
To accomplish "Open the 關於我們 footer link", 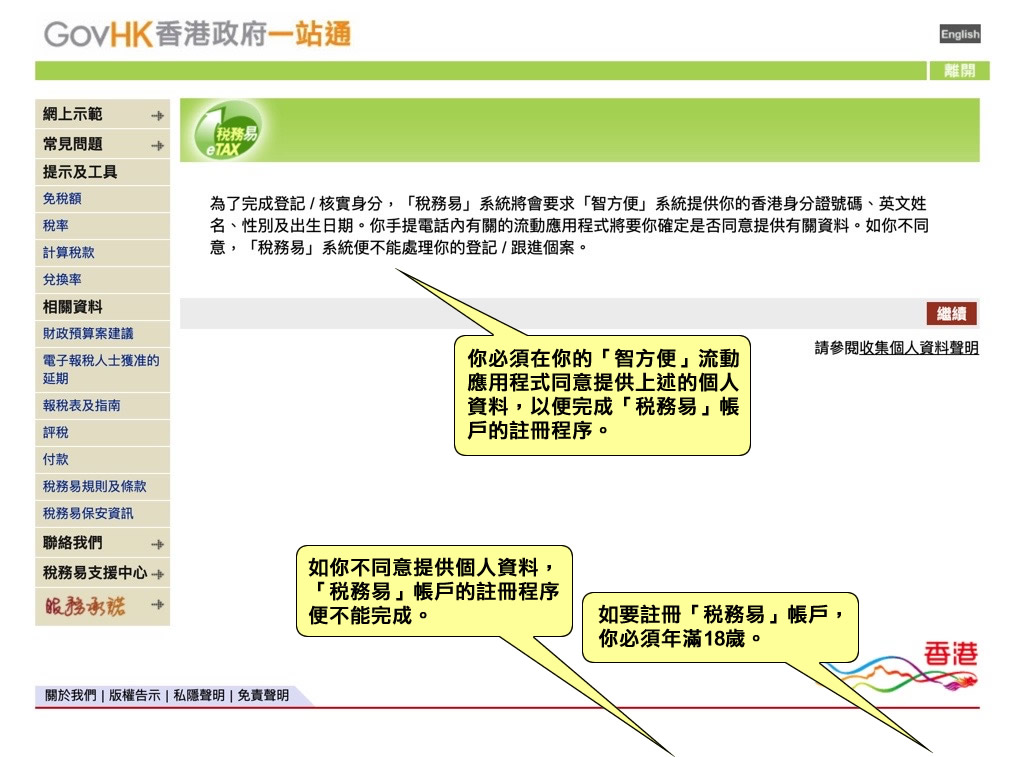I will 70,695.
